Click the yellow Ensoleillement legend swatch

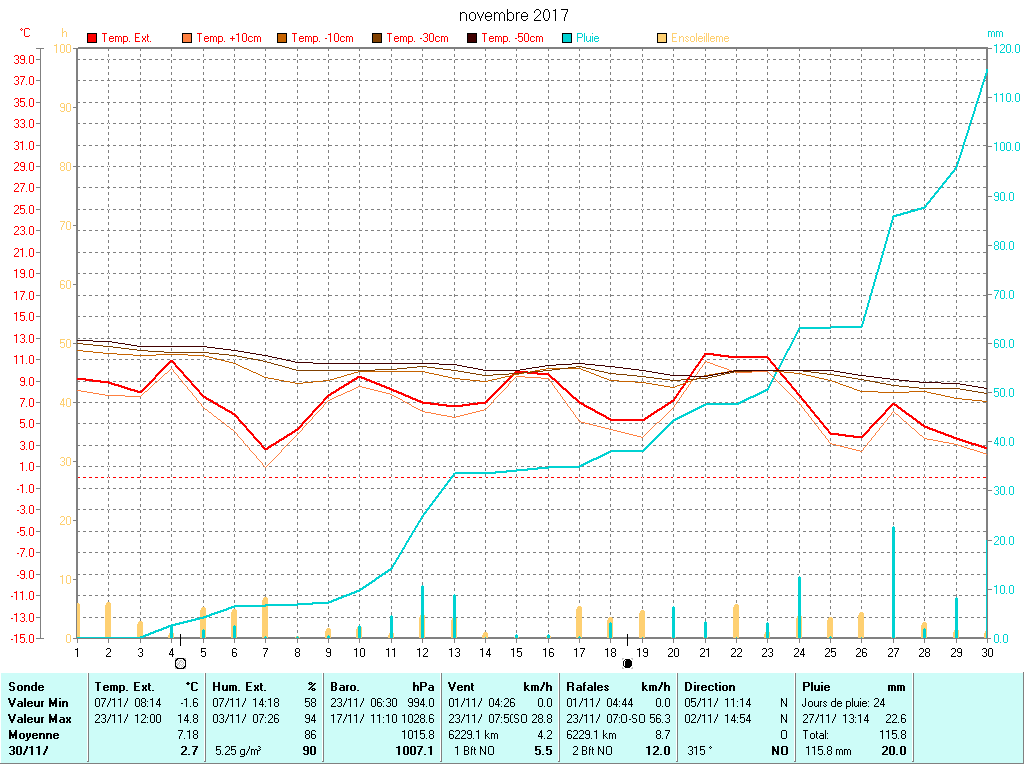coord(662,38)
